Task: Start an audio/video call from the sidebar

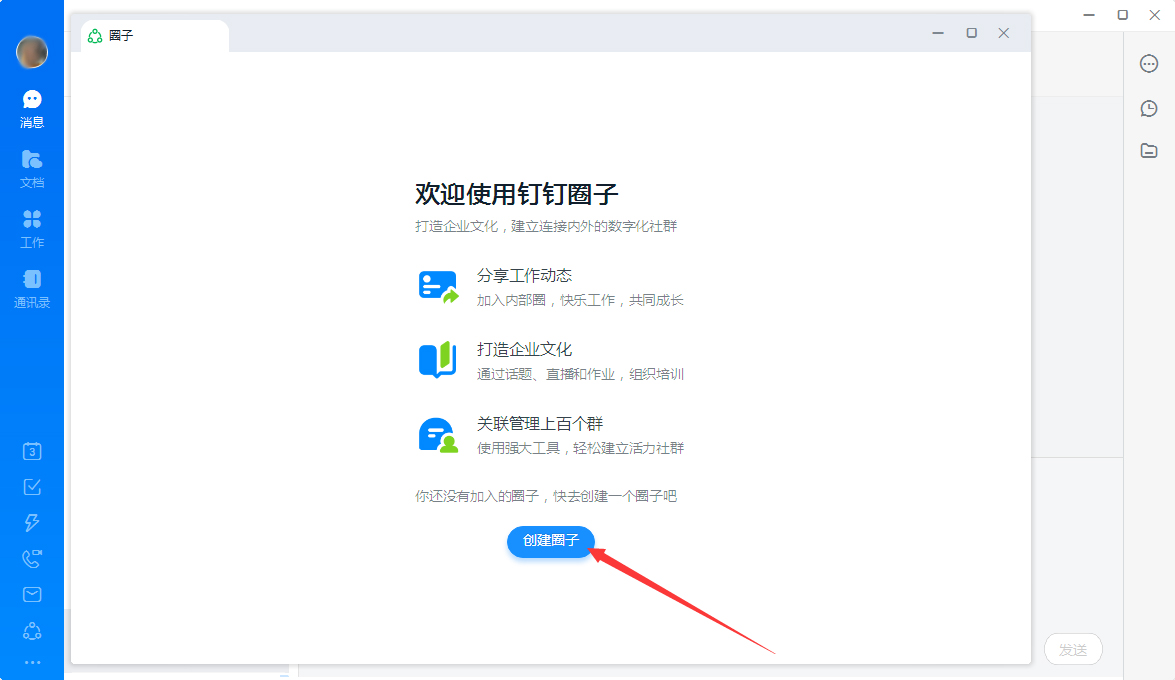Action: pyautogui.click(x=31, y=558)
